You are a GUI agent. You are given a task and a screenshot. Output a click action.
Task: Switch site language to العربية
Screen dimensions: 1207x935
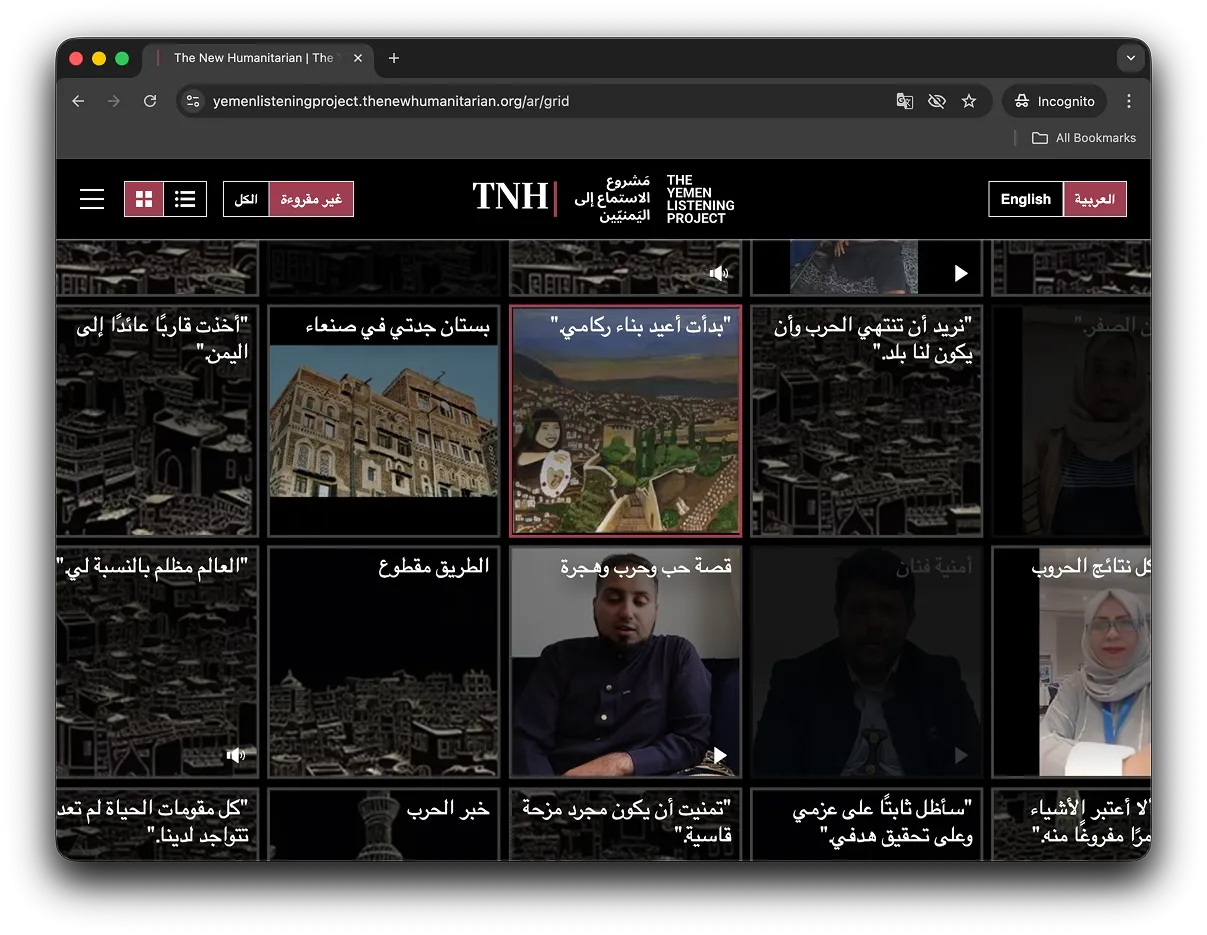point(1094,199)
